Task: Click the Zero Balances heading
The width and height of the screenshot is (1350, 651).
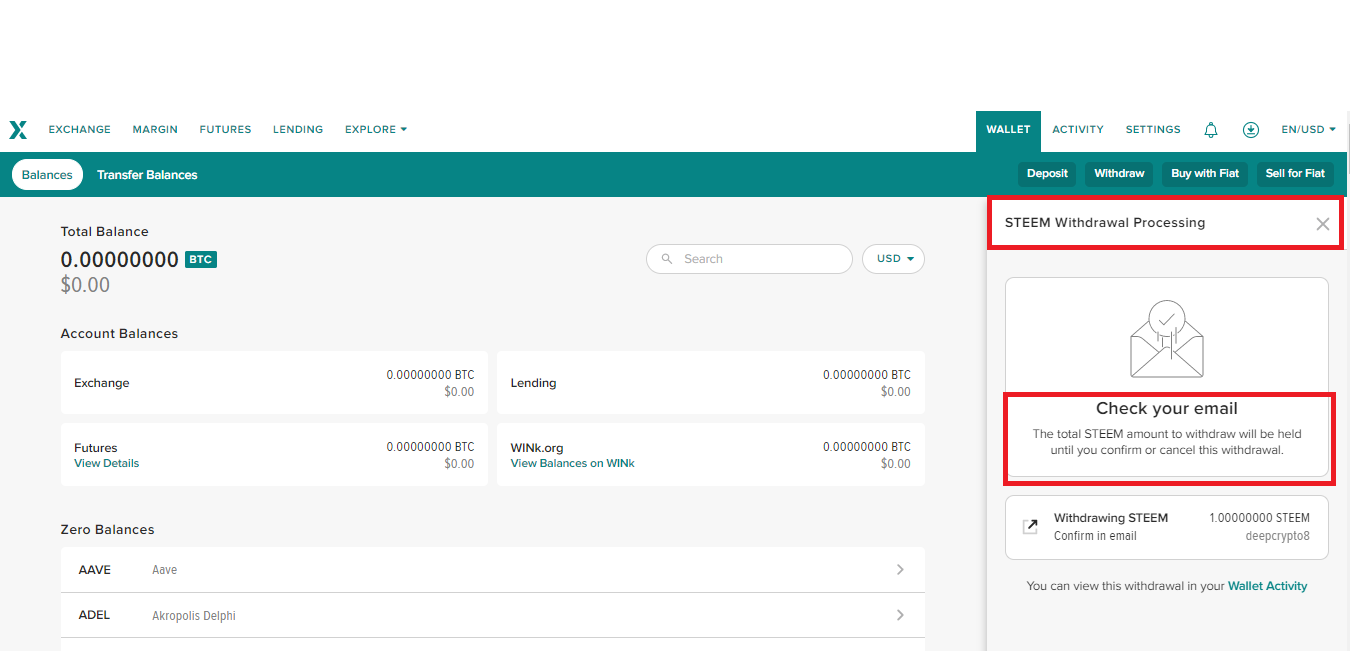Action: [x=107, y=530]
